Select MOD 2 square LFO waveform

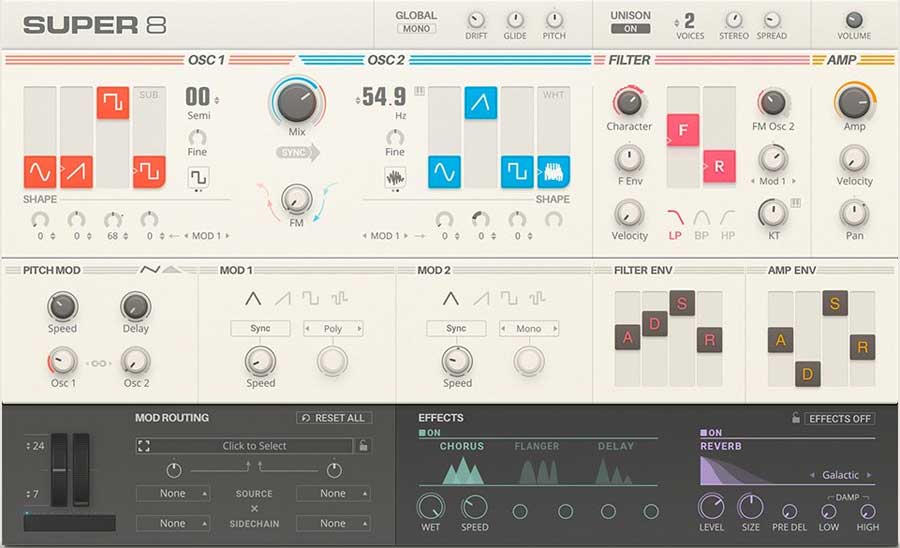[509, 298]
